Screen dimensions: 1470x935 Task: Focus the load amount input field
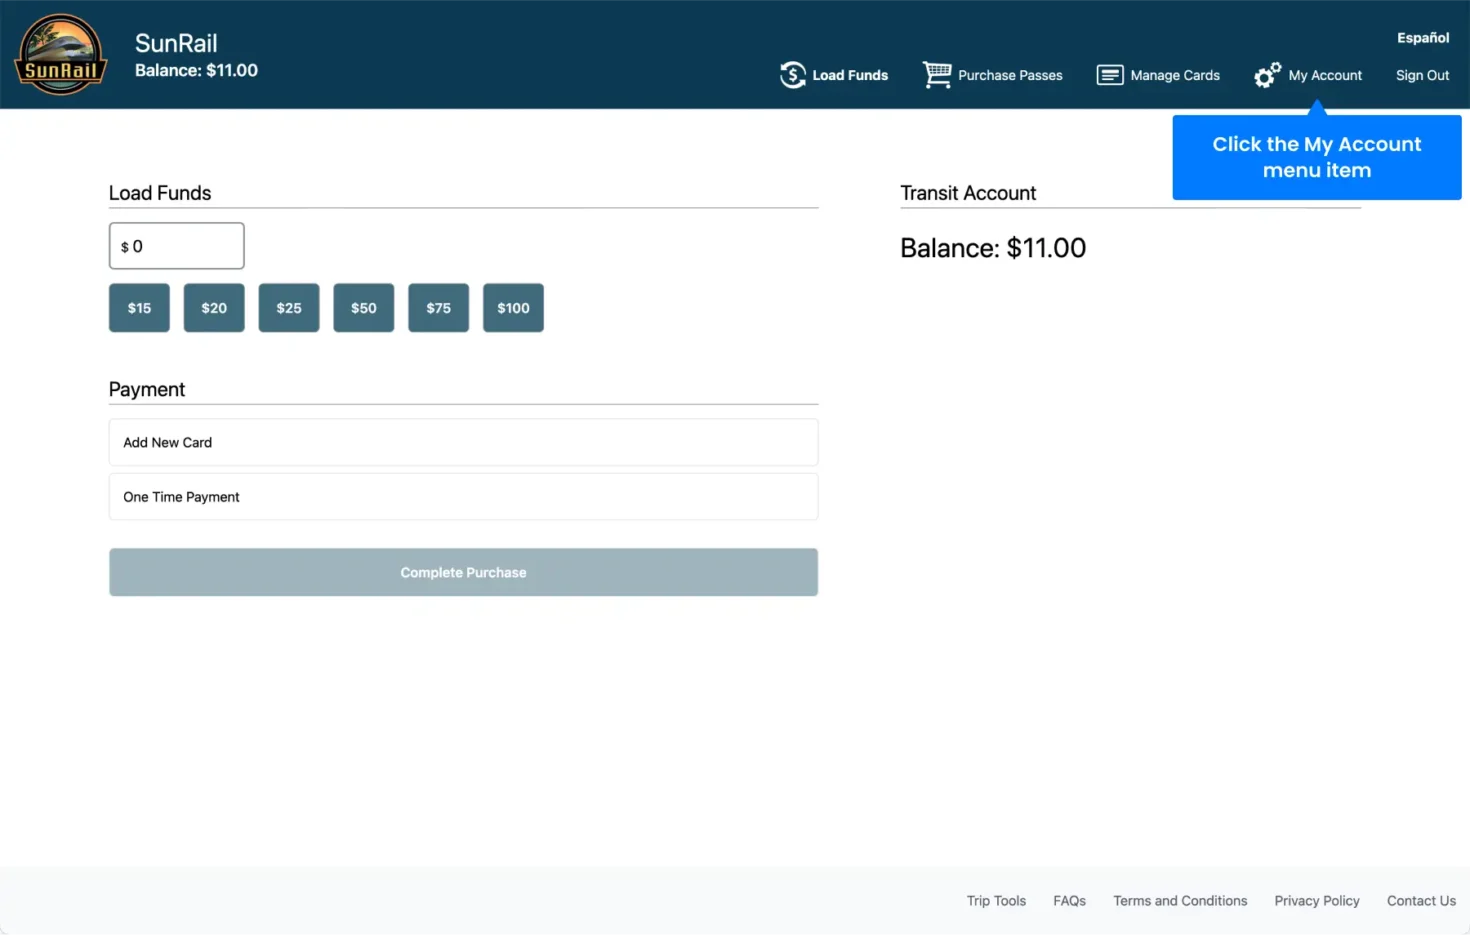point(176,246)
